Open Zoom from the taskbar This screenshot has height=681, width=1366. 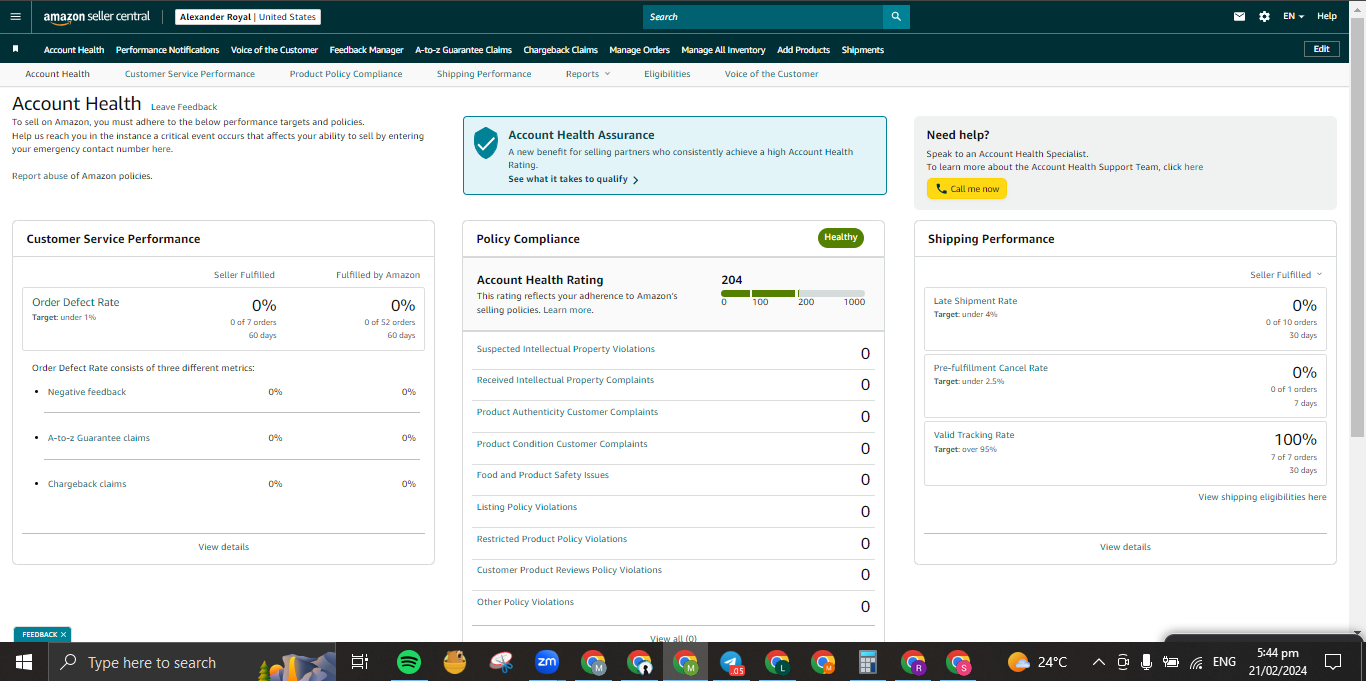tap(546, 662)
